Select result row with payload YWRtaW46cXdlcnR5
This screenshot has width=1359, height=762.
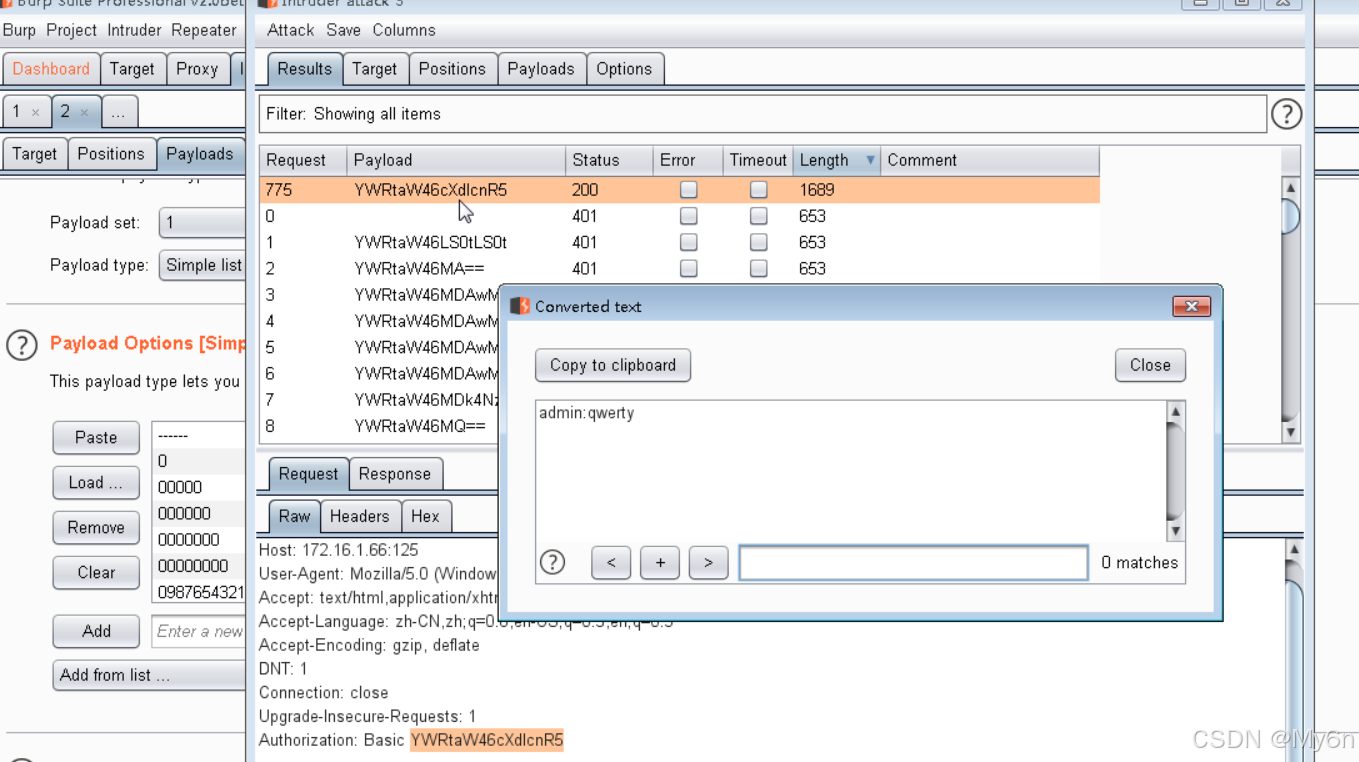coord(679,189)
